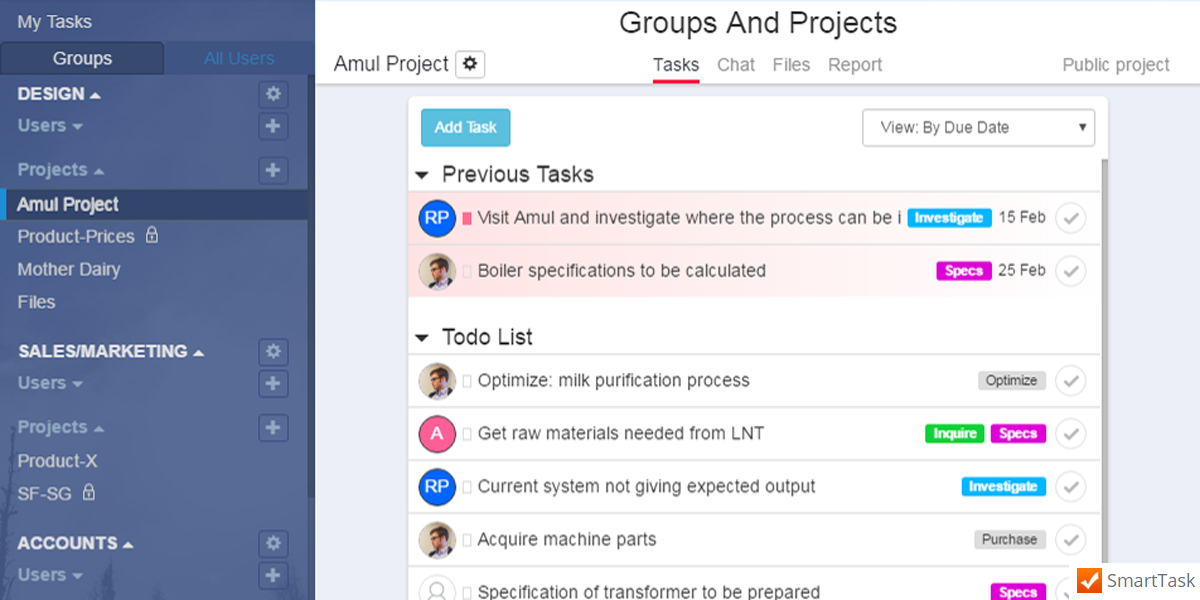Collapse the Todo List section

pyautogui.click(x=422, y=338)
